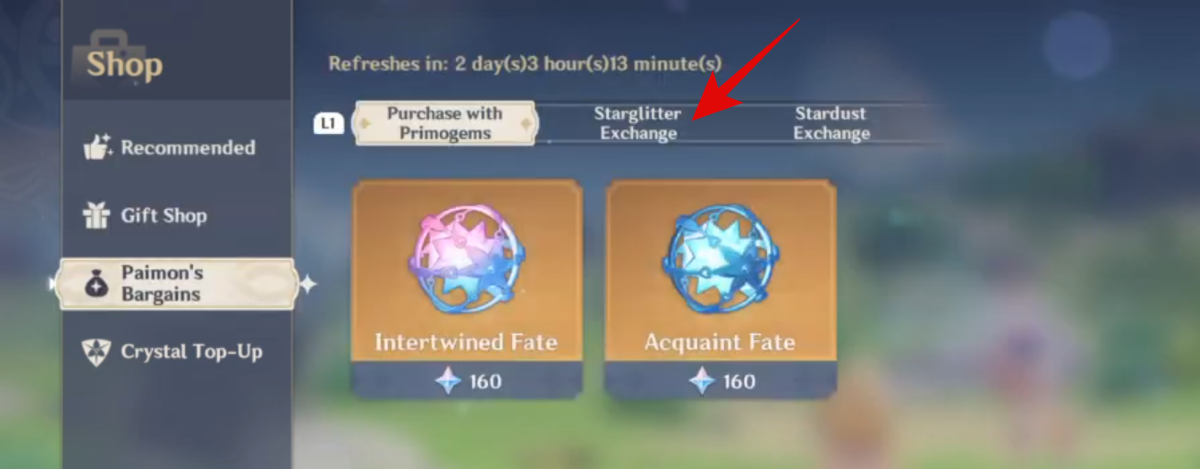Select the Purchase with Primogems tab
This screenshot has height=469, width=1200.
tap(446, 124)
